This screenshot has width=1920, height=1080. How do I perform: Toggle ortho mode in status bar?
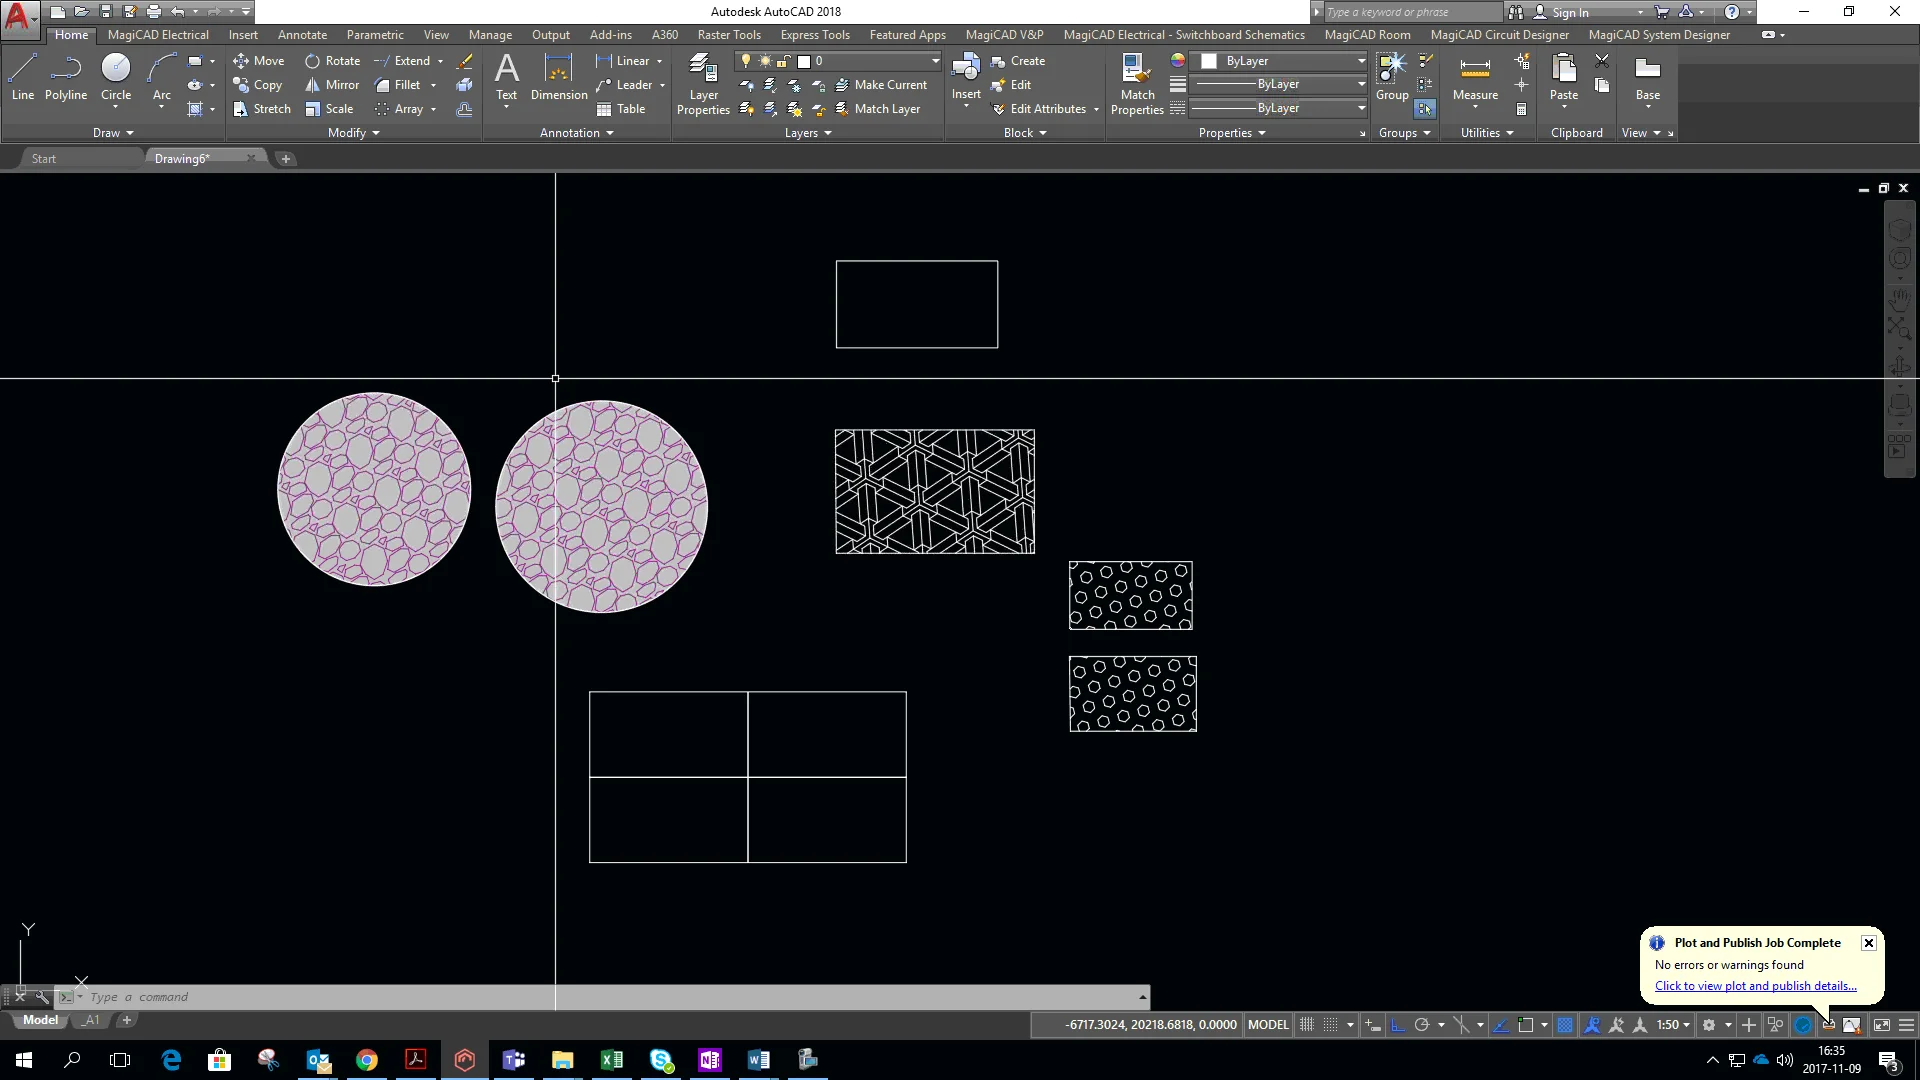1400,1025
